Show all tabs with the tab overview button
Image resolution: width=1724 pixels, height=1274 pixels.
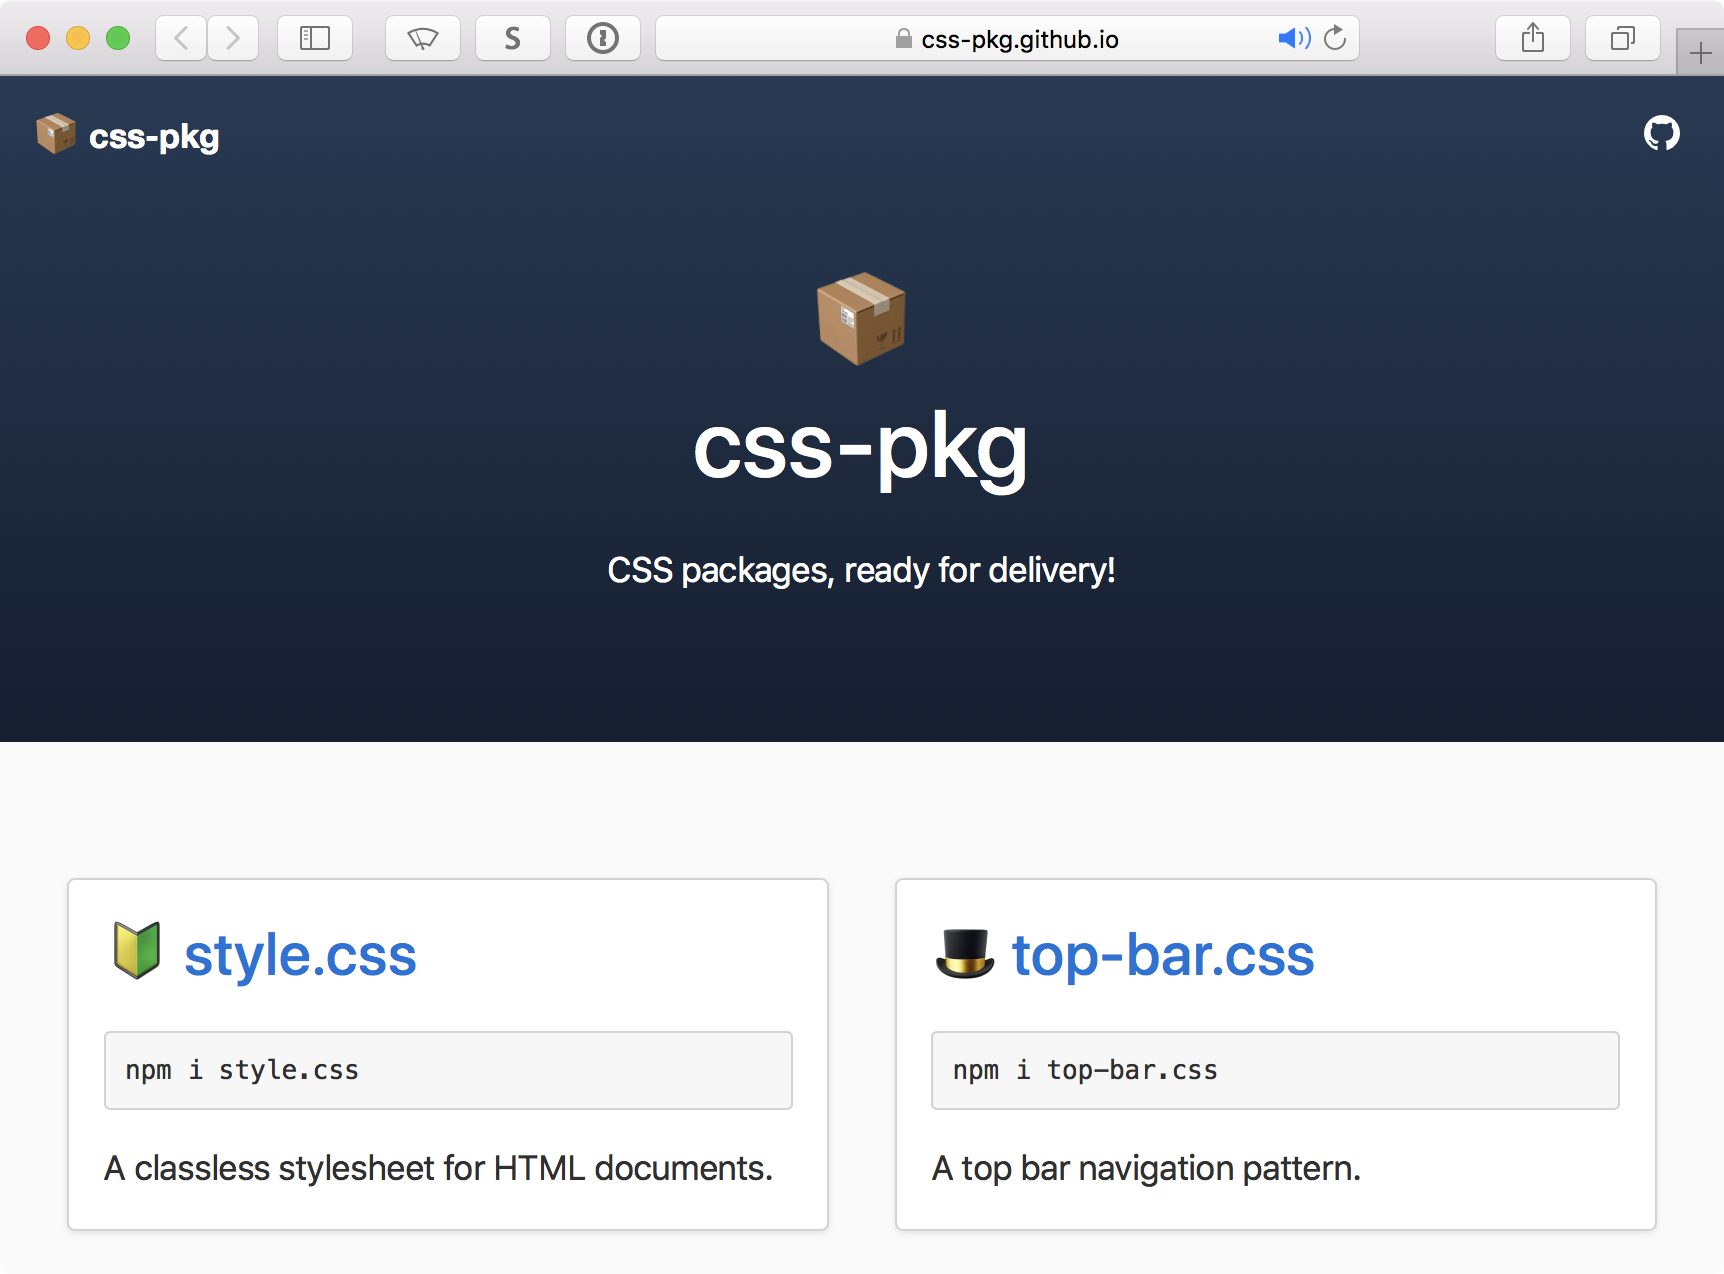coord(1621,38)
